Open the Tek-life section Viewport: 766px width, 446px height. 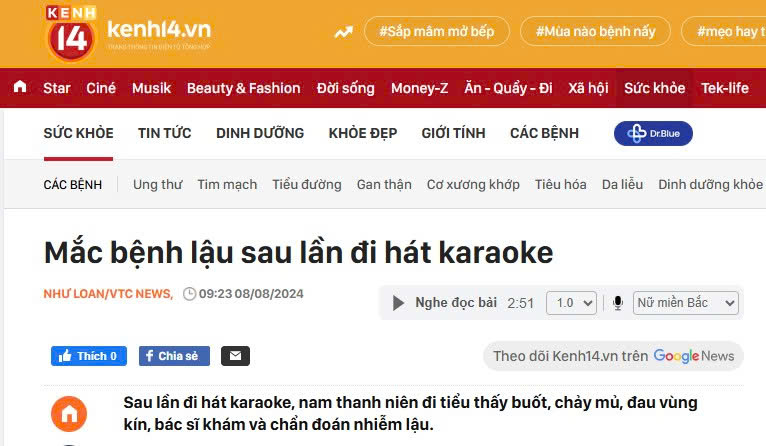coord(725,88)
